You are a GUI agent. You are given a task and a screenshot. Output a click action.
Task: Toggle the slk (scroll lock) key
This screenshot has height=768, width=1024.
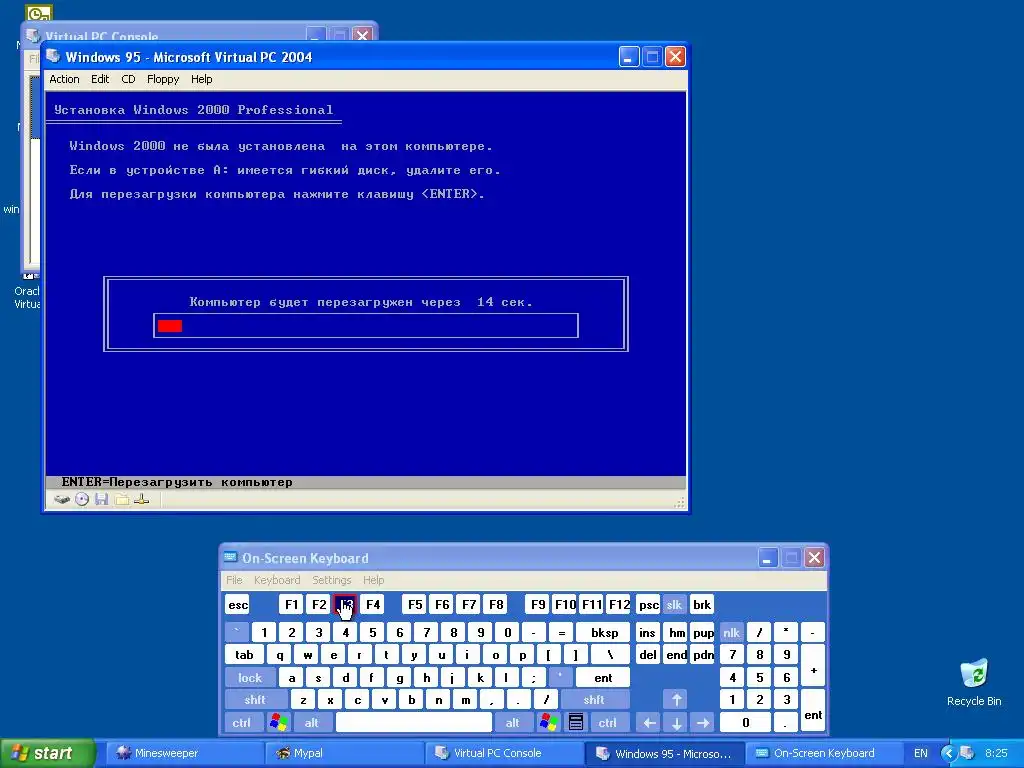pos(674,605)
